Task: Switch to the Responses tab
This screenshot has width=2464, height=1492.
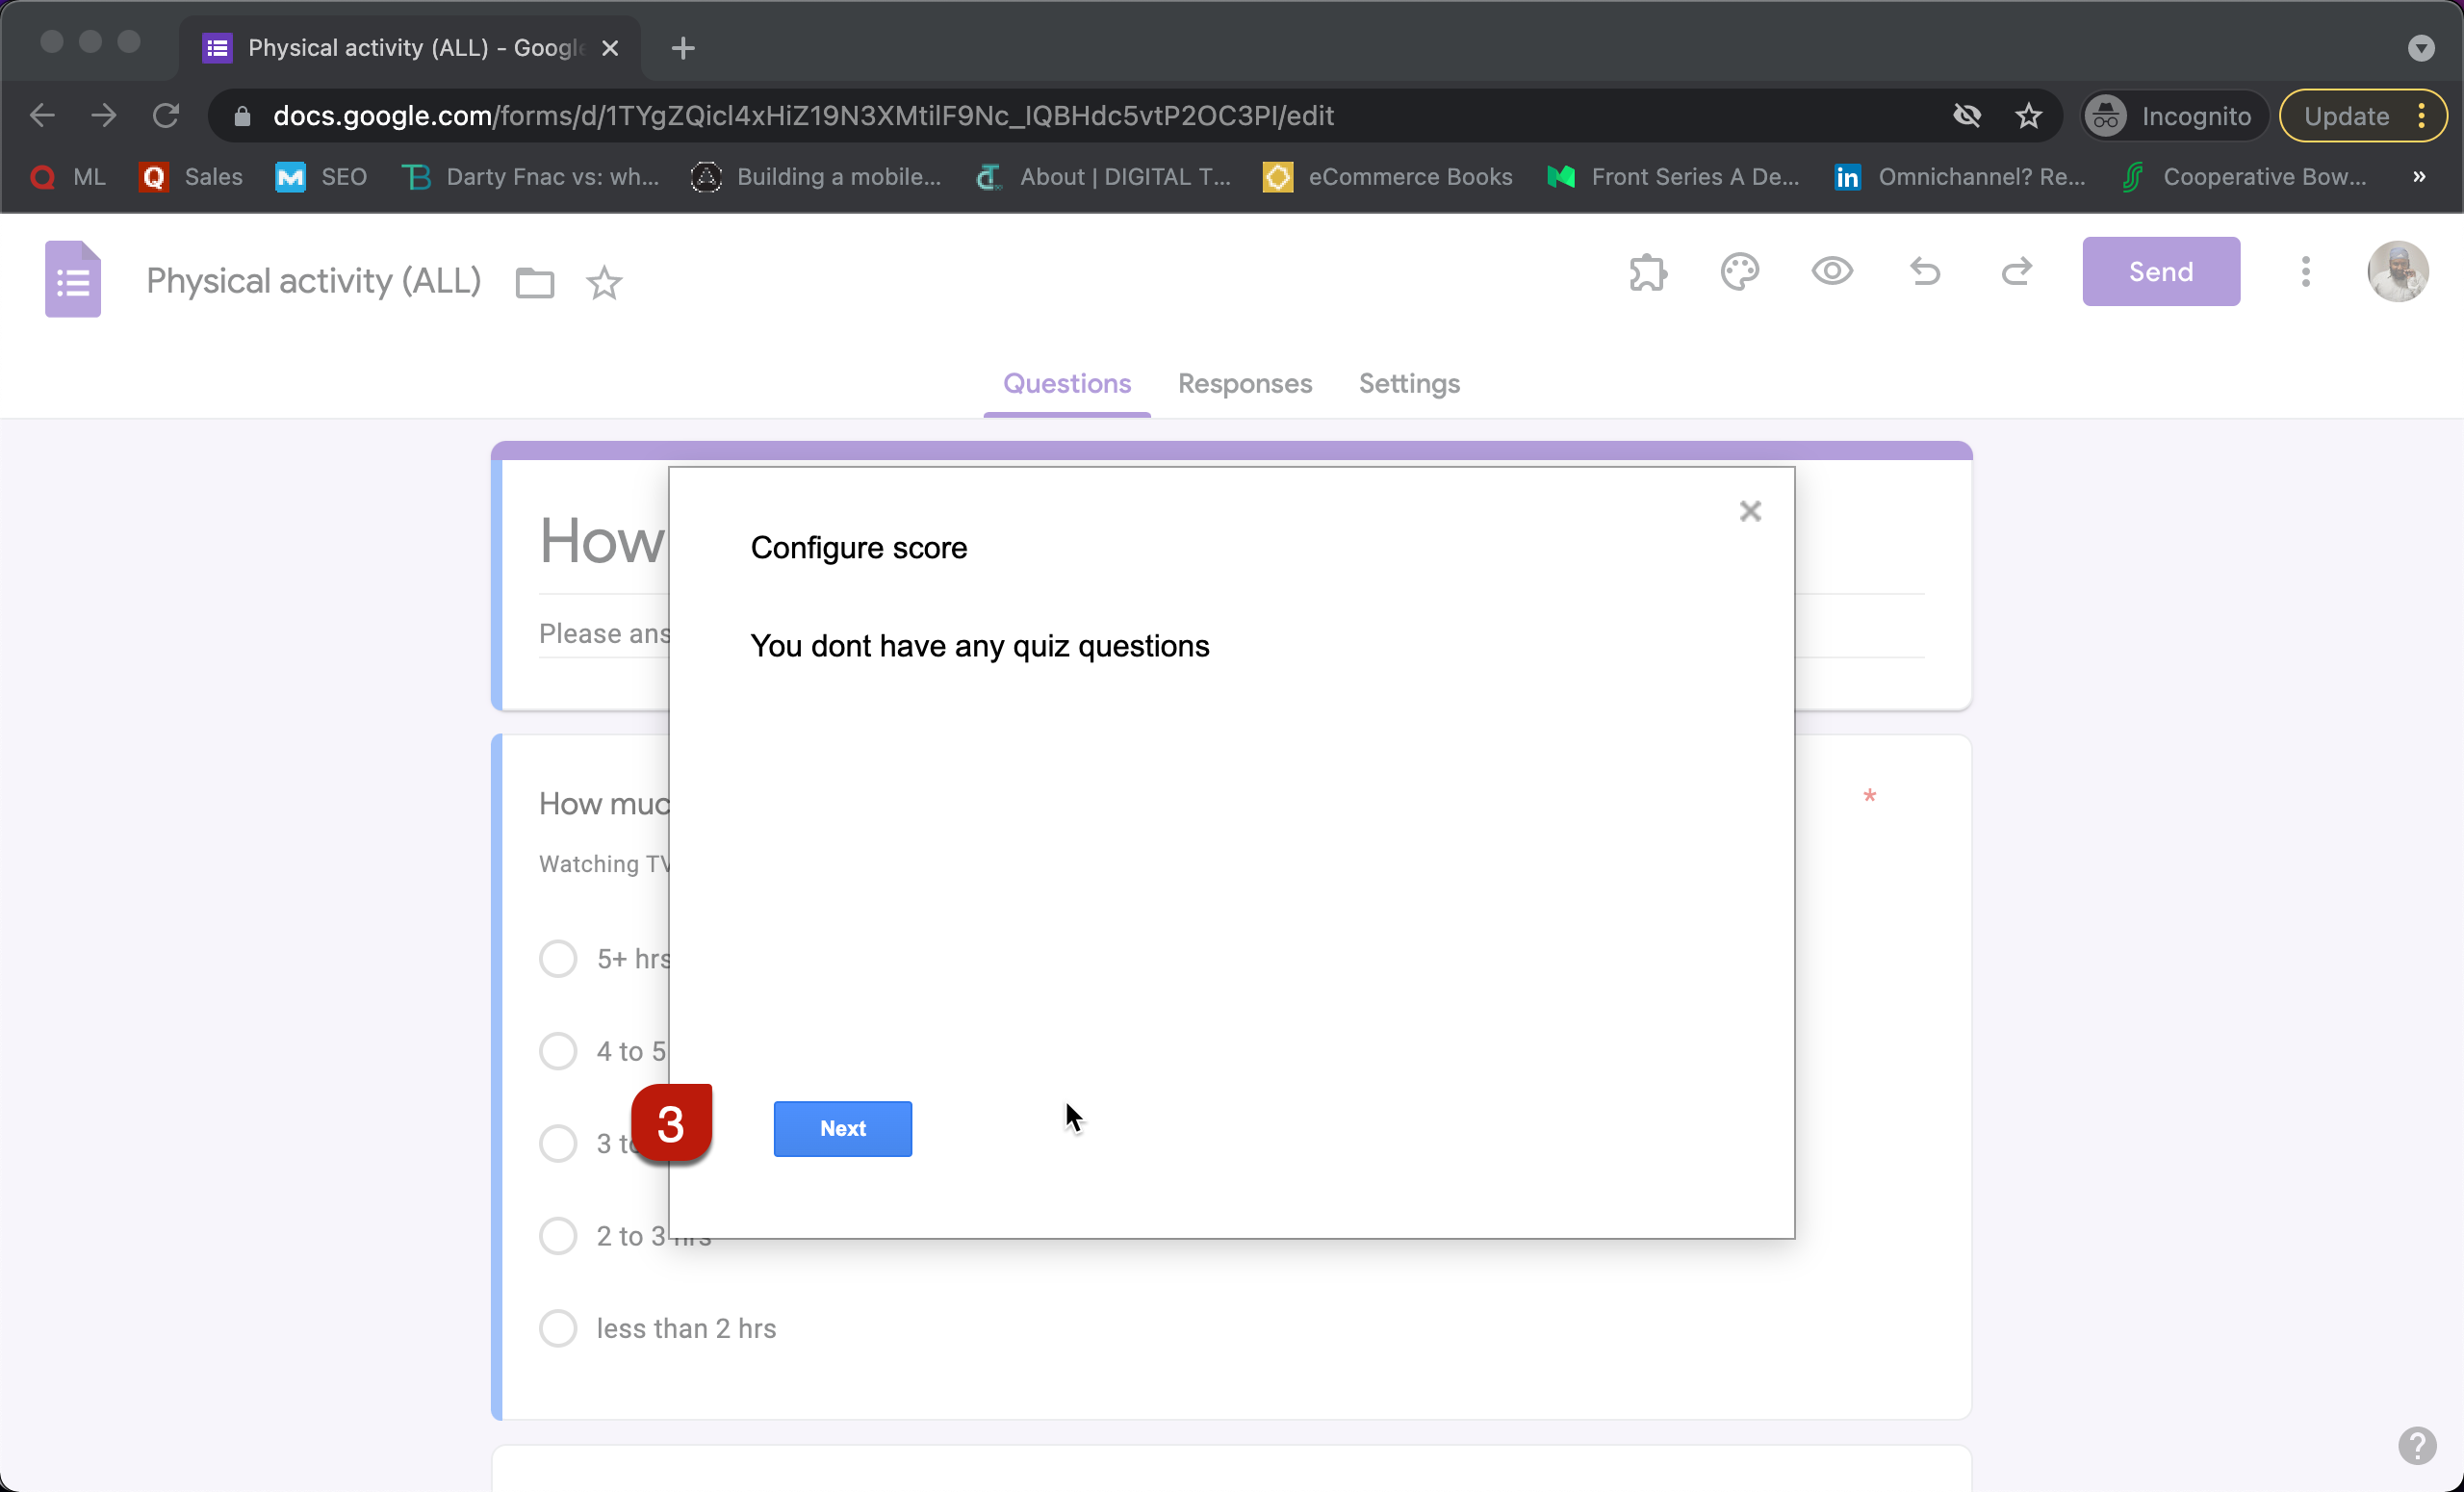Action: tap(1245, 384)
